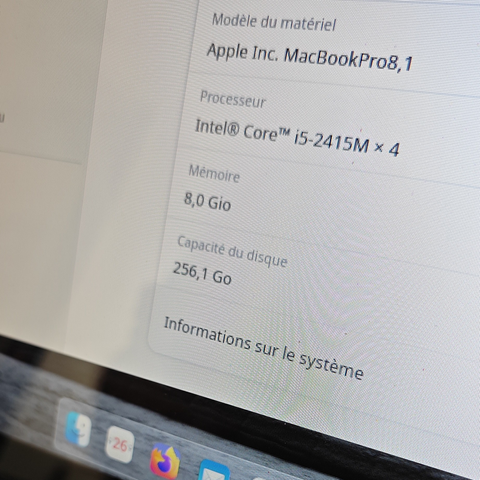
Task: Open the Mail envelope icon in dock
Action: (214, 471)
